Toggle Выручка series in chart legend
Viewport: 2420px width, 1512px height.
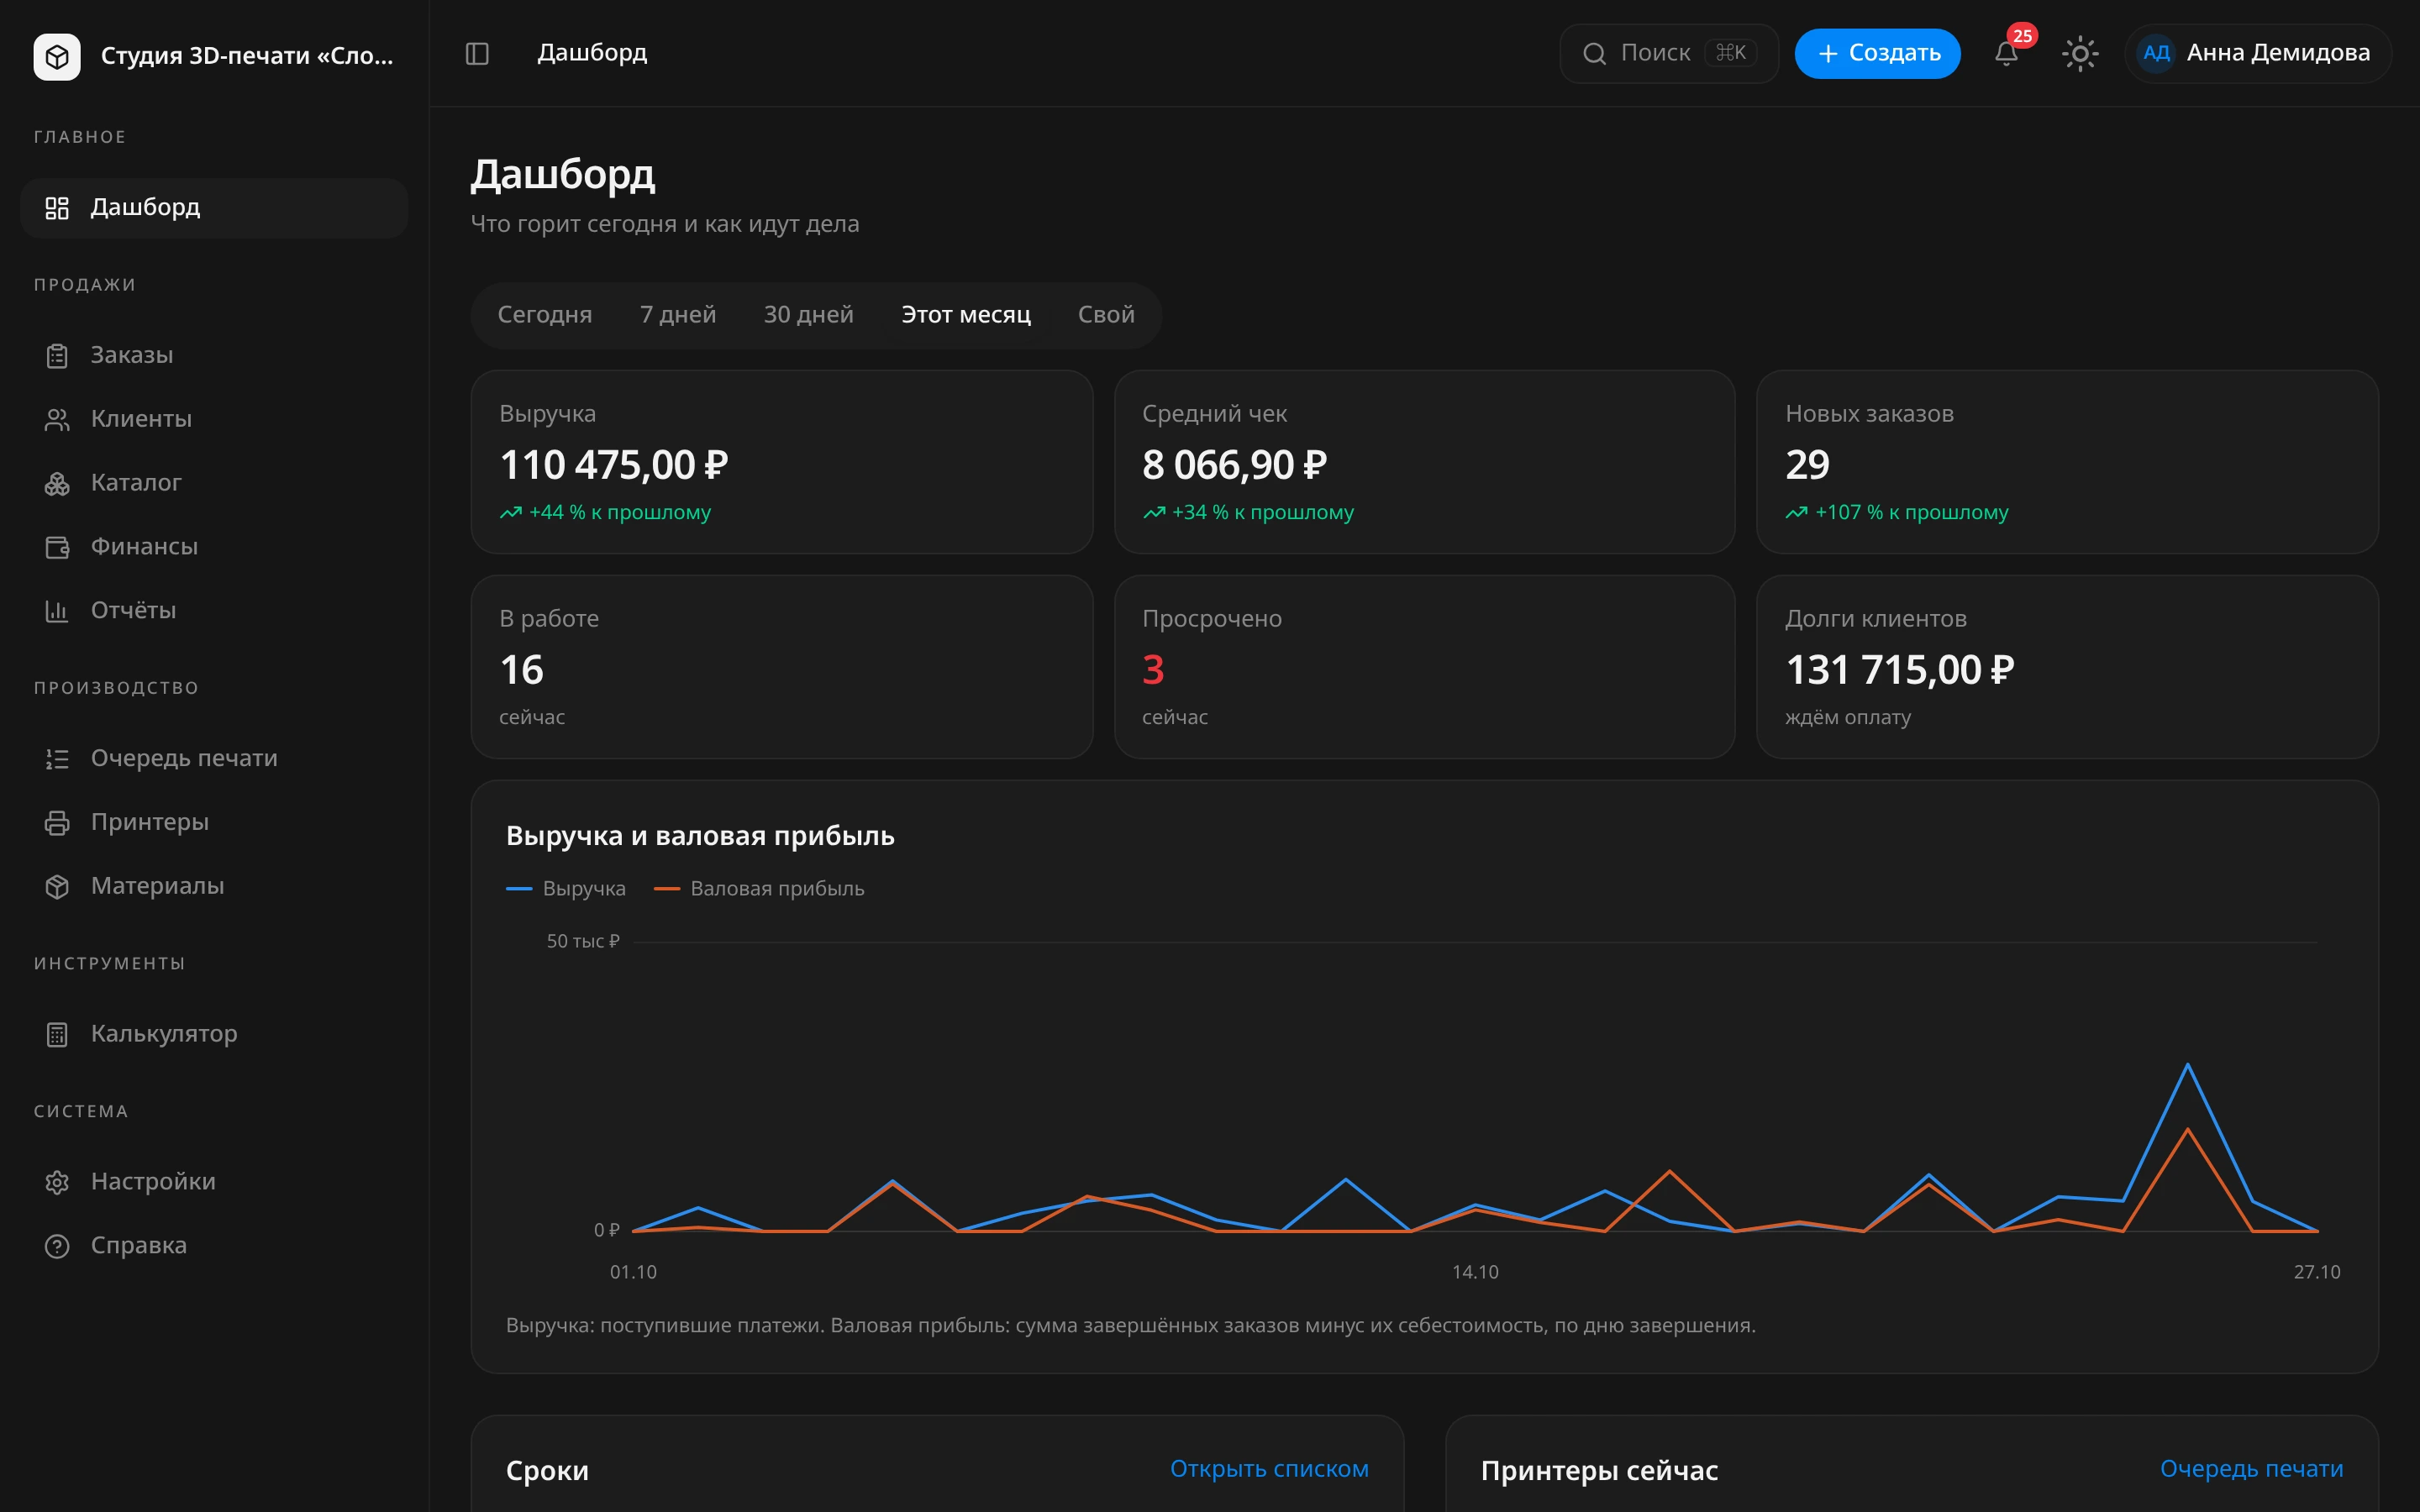(x=566, y=888)
